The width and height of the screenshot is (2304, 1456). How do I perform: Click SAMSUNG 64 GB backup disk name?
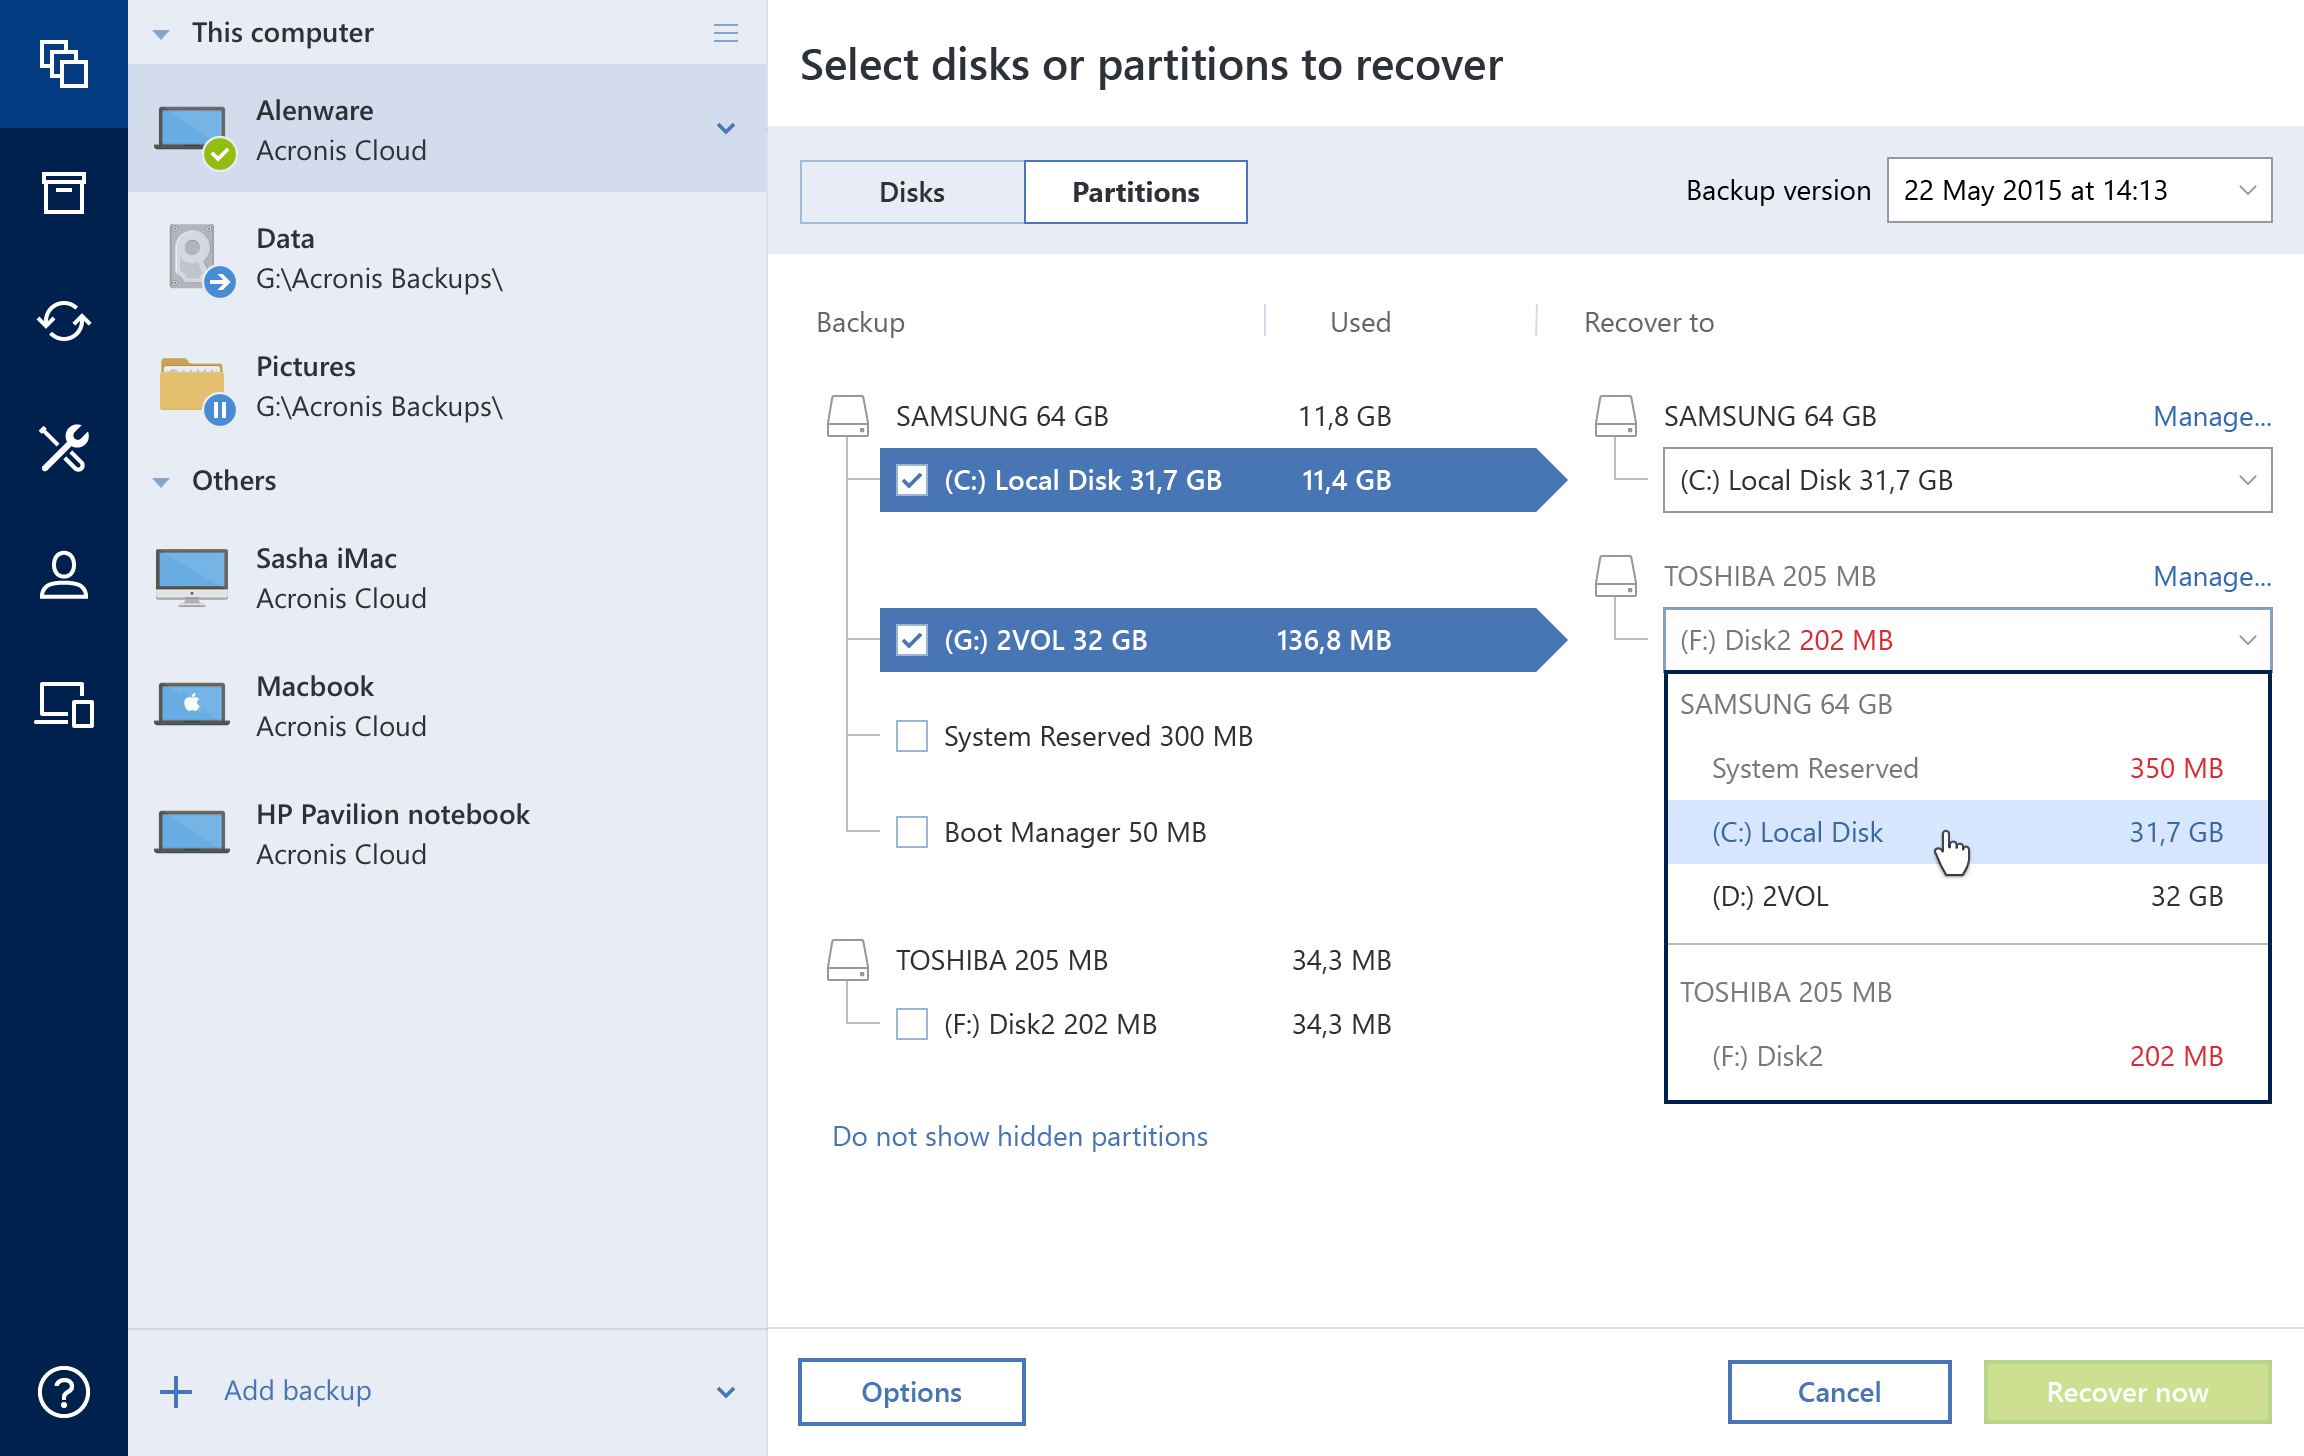[x=1002, y=416]
